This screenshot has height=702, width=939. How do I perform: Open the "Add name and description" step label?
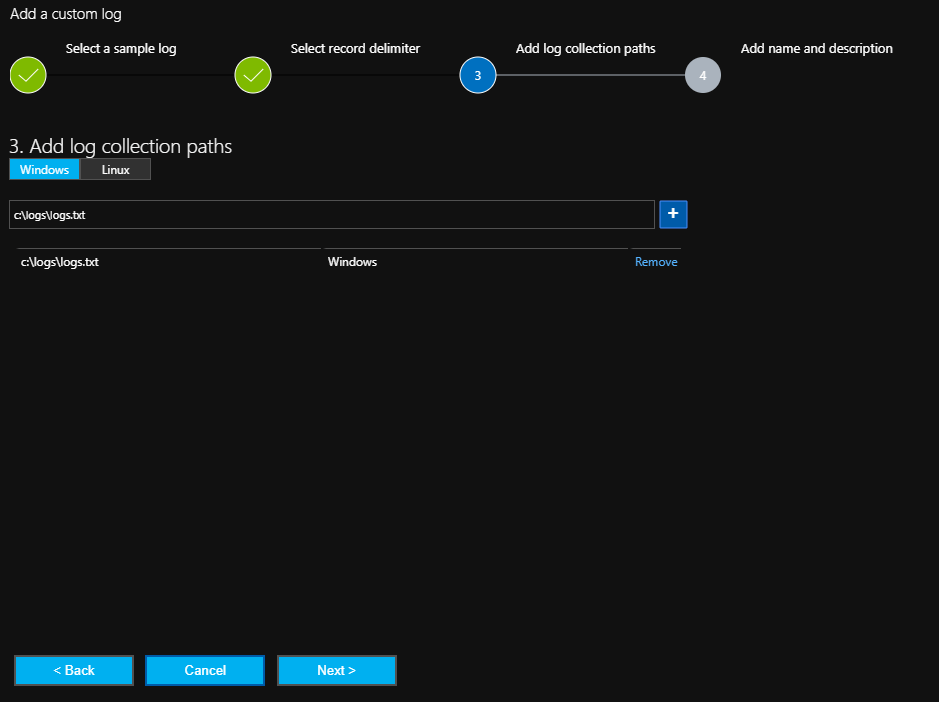816,48
